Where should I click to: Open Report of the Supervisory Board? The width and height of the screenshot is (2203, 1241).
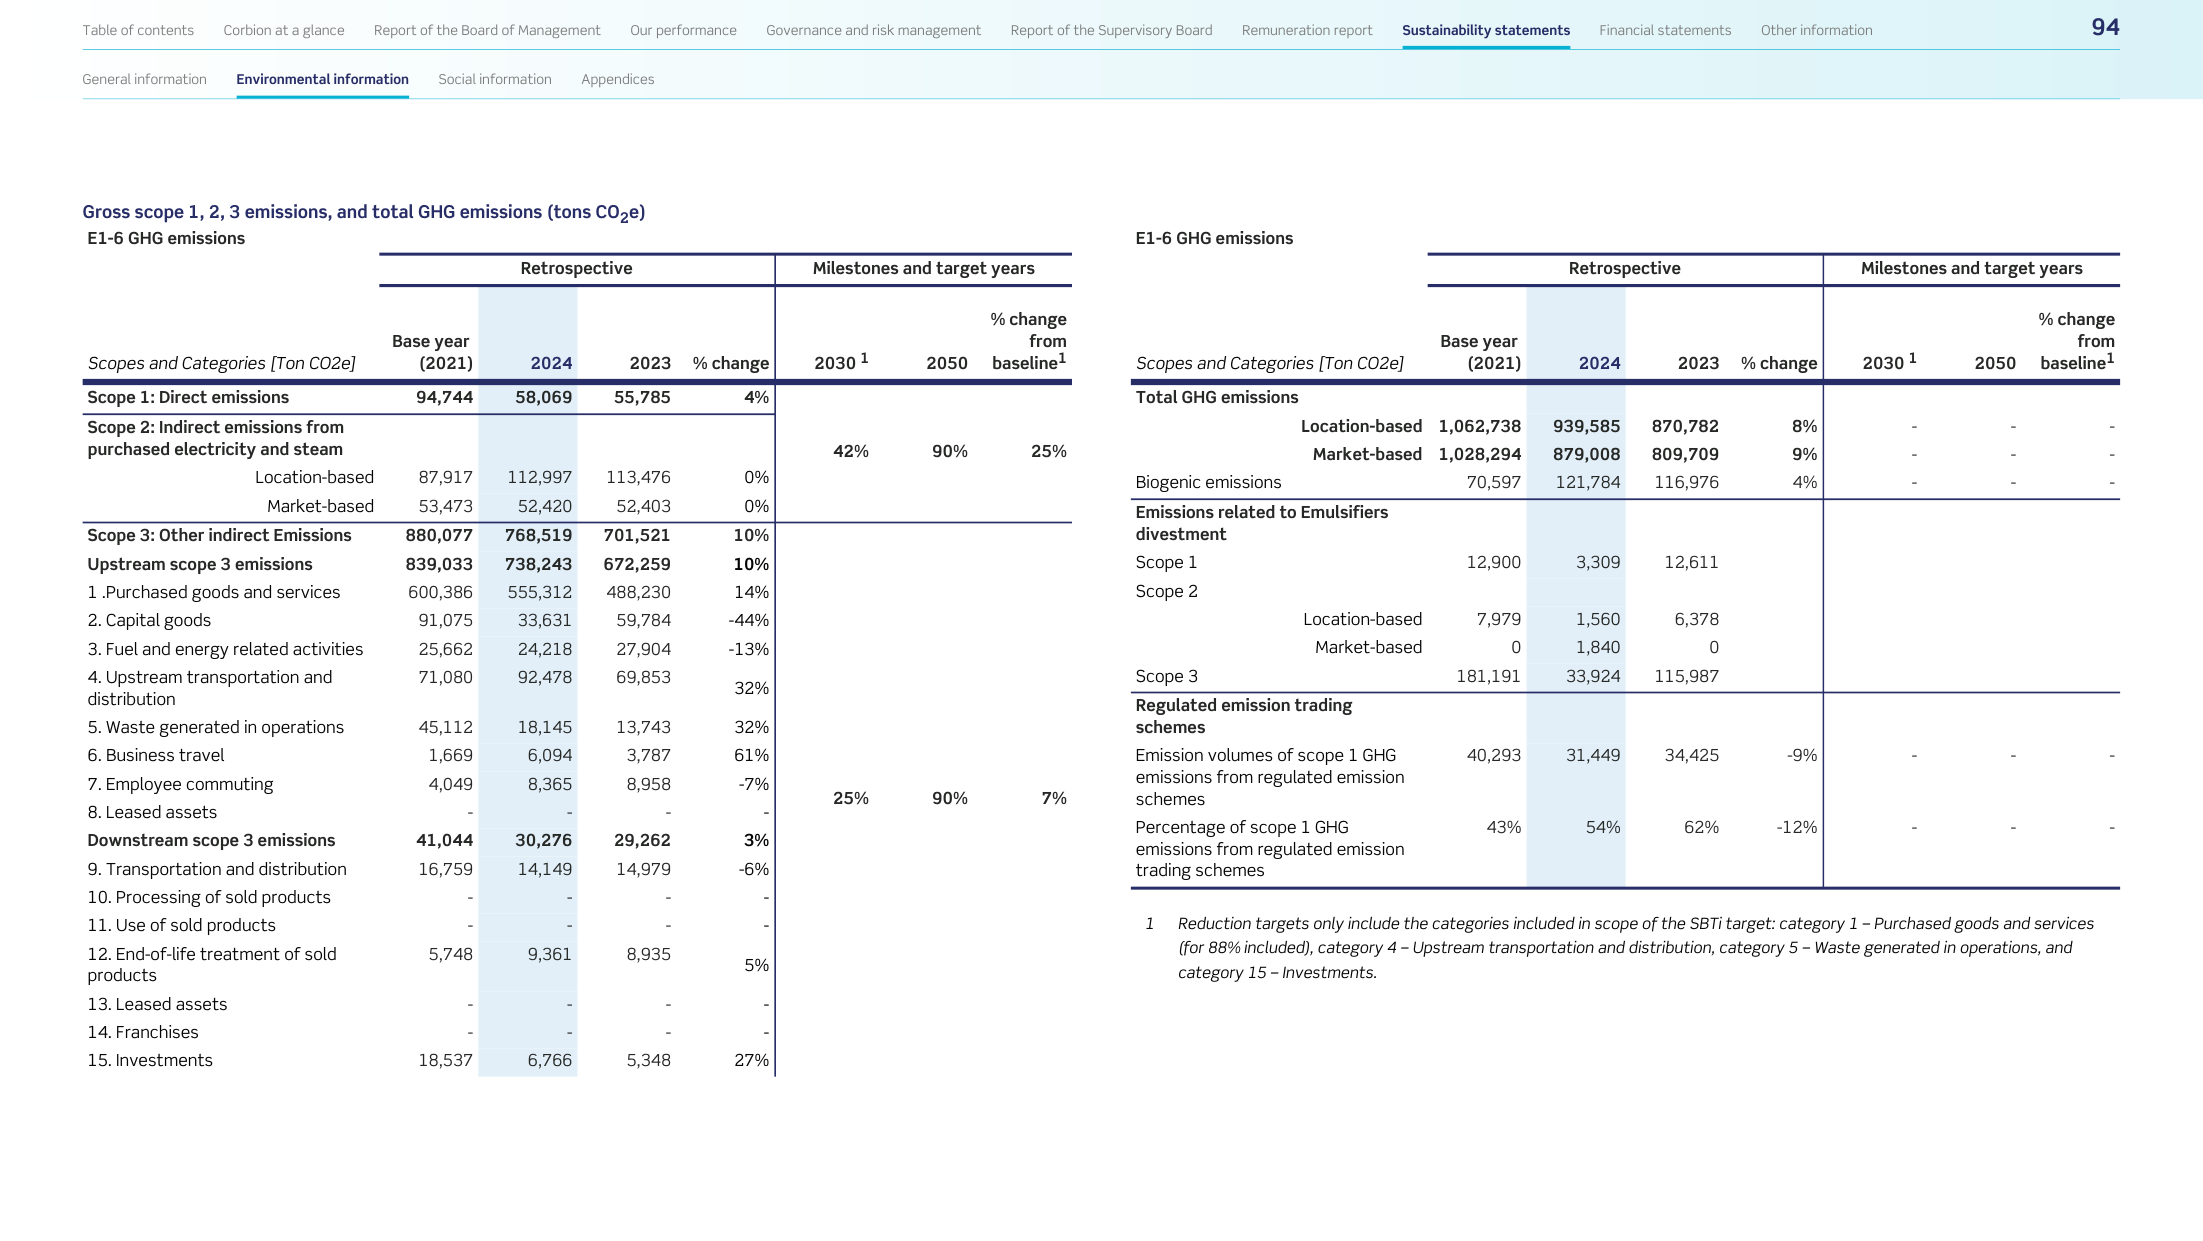click(1111, 30)
